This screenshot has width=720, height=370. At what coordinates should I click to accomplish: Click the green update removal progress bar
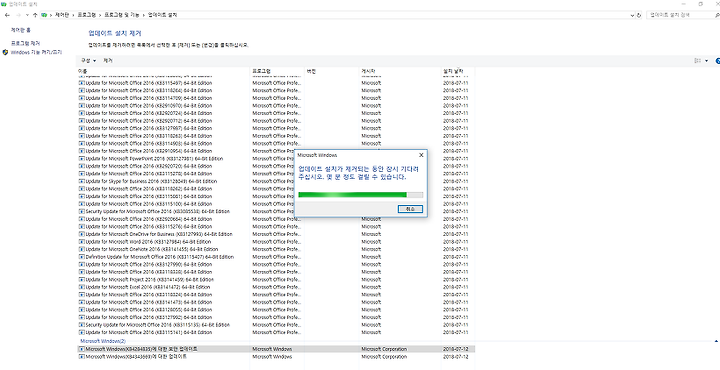pyautogui.click(x=360, y=195)
